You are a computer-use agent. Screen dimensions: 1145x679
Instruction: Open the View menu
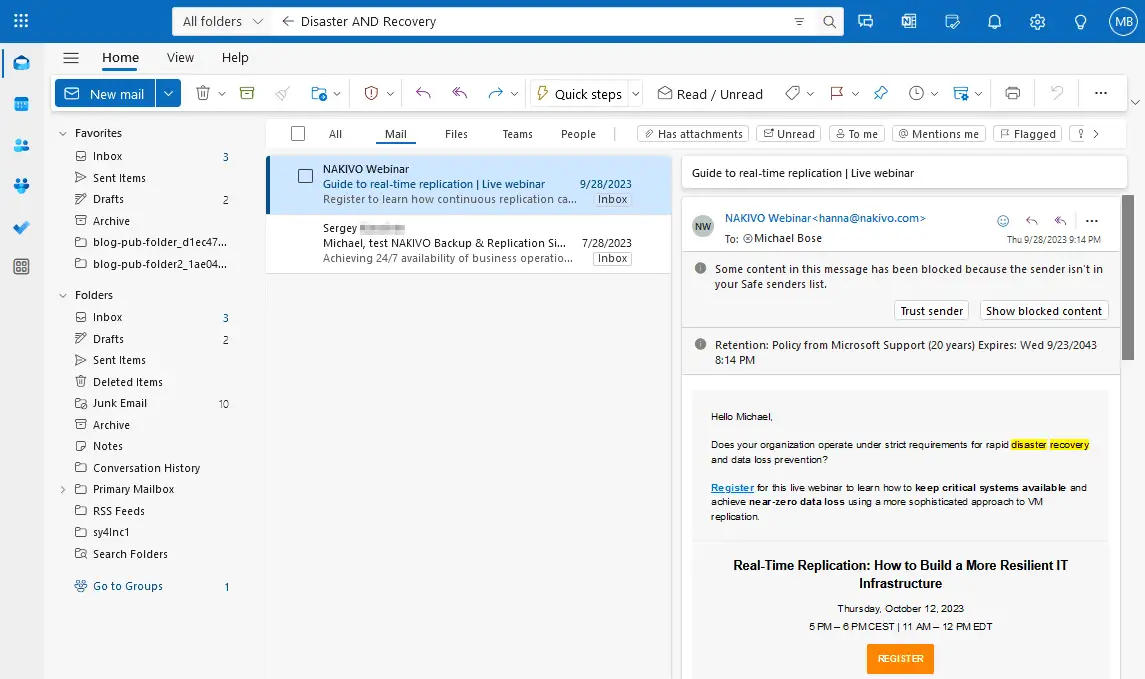[180, 58]
